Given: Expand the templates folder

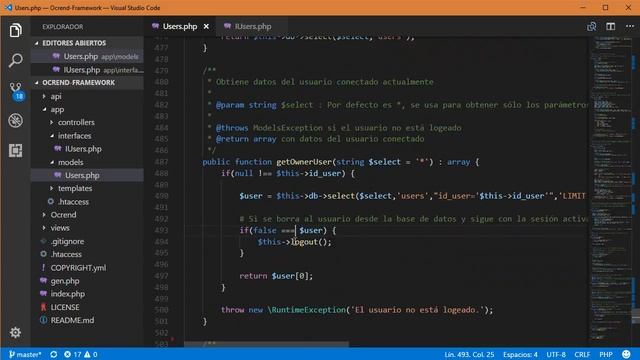Looking at the screenshot, I should point(87,188).
